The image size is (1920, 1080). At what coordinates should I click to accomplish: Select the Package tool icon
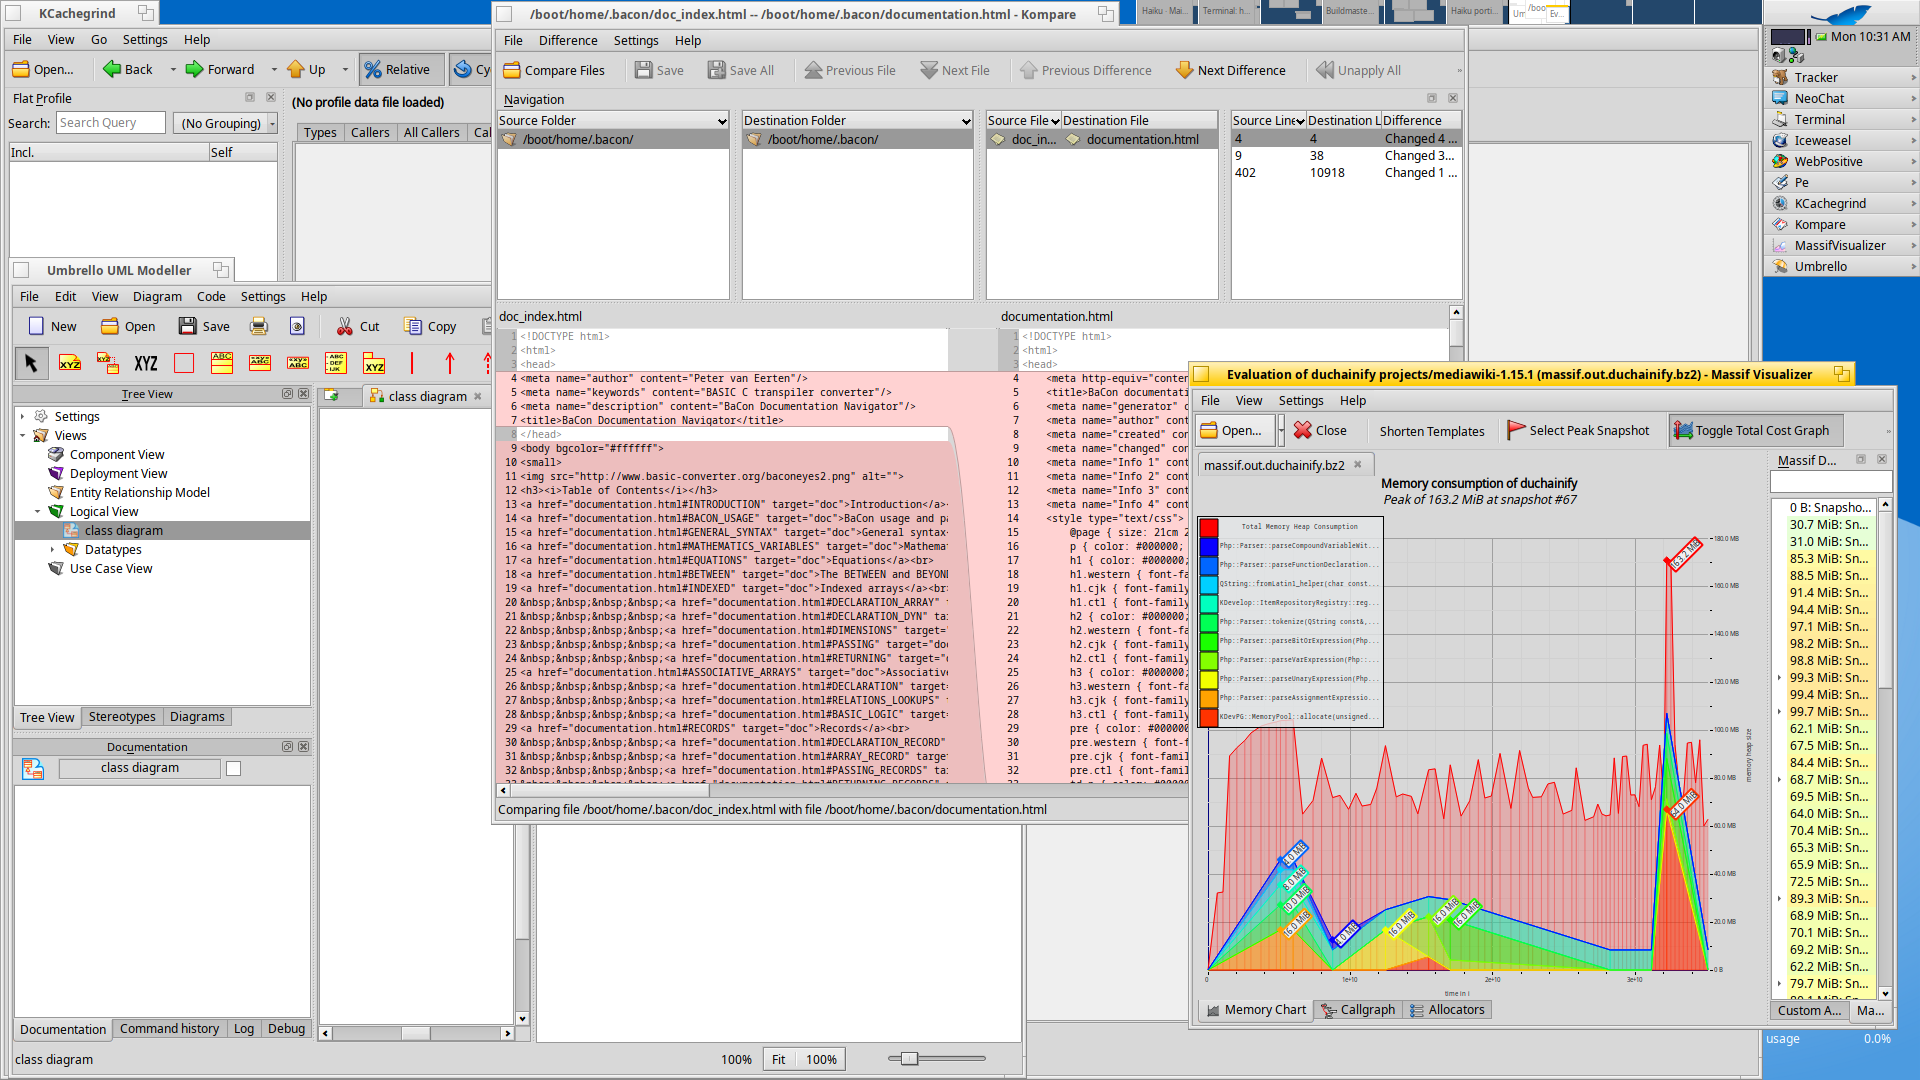coord(374,363)
